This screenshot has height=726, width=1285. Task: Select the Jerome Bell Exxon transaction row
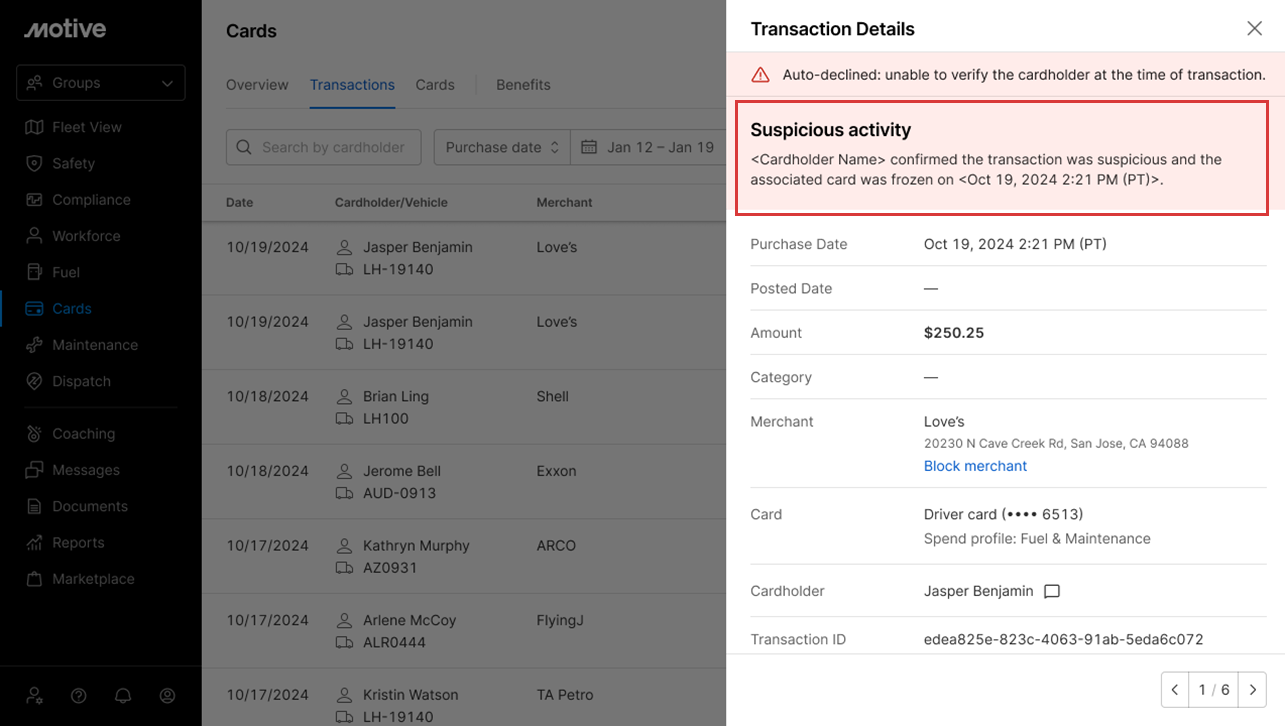464,482
